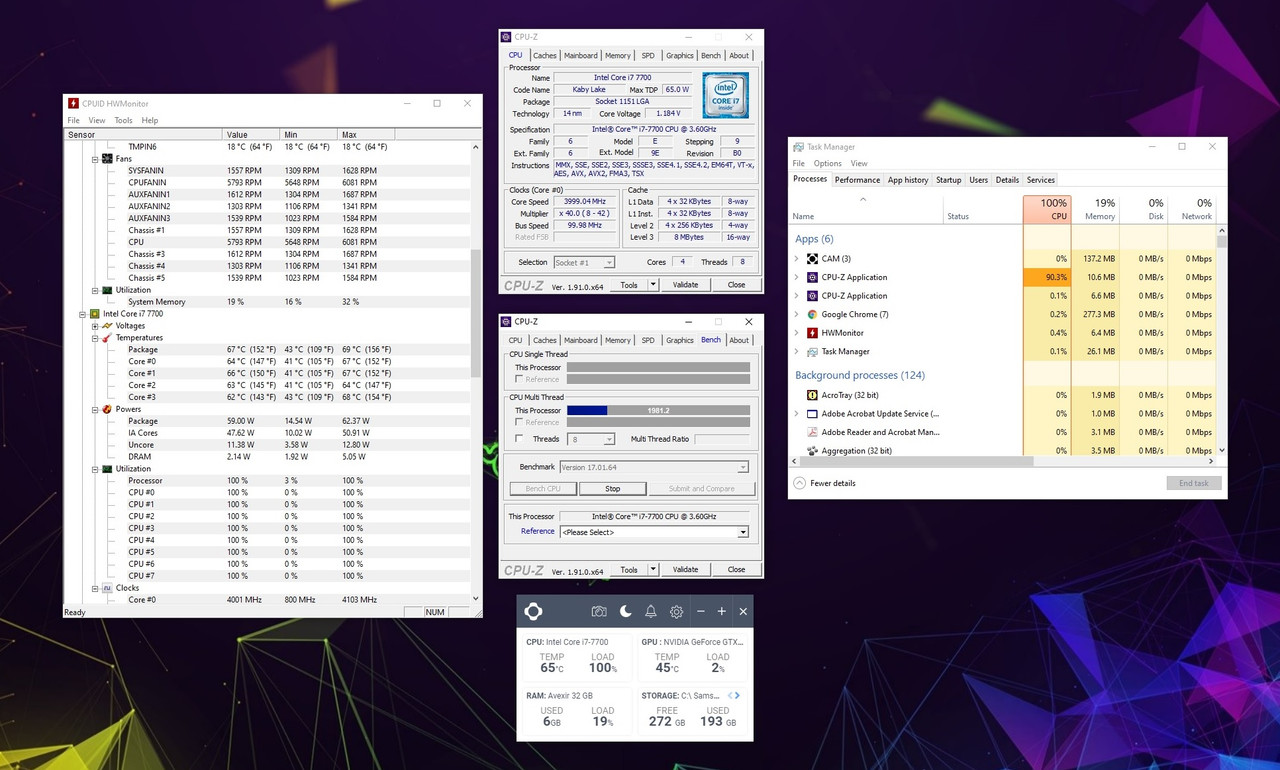Click the Clocks icon in HWMonitor tree
This screenshot has height=770, width=1280.
tap(107, 588)
